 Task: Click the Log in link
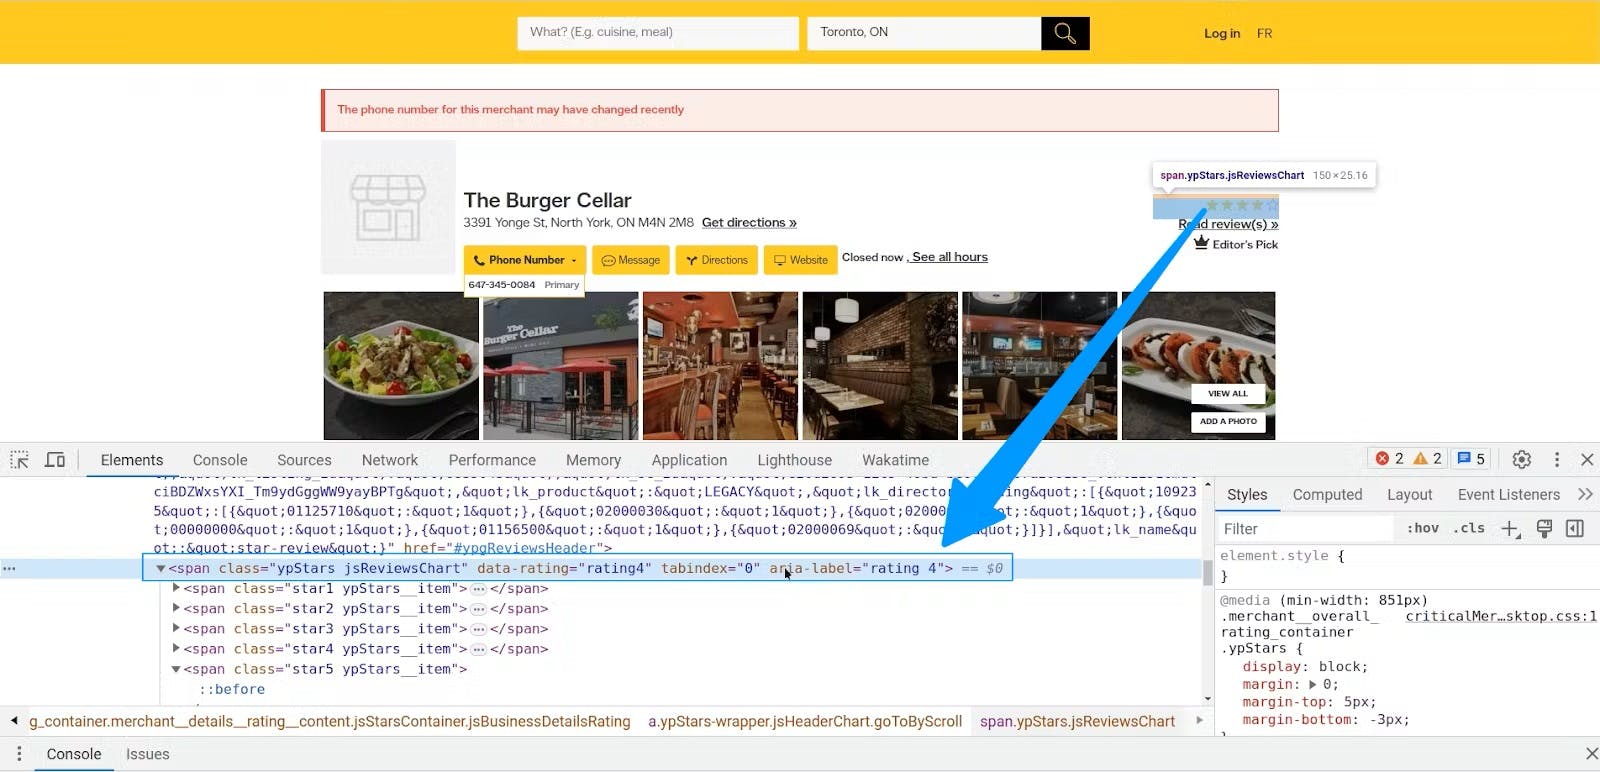pyautogui.click(x=1222, y=33)
